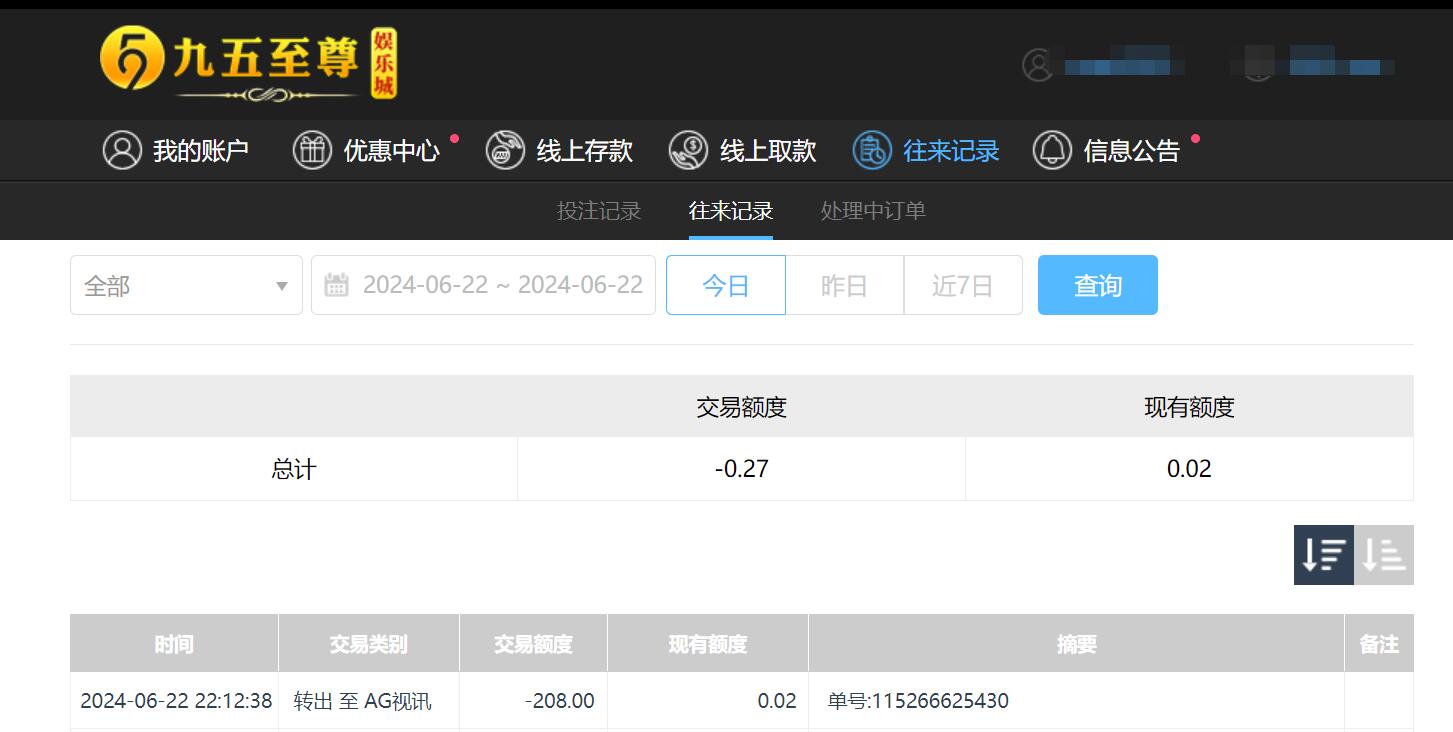Click the 九五至尊 logo
Viewport: 1453px width, 732px height.
click(247, 63)
